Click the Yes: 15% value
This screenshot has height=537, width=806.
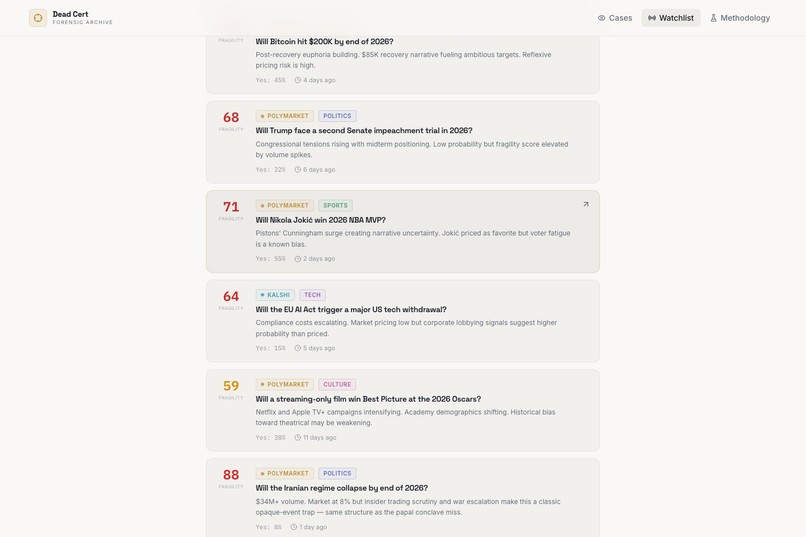[270, 348]
